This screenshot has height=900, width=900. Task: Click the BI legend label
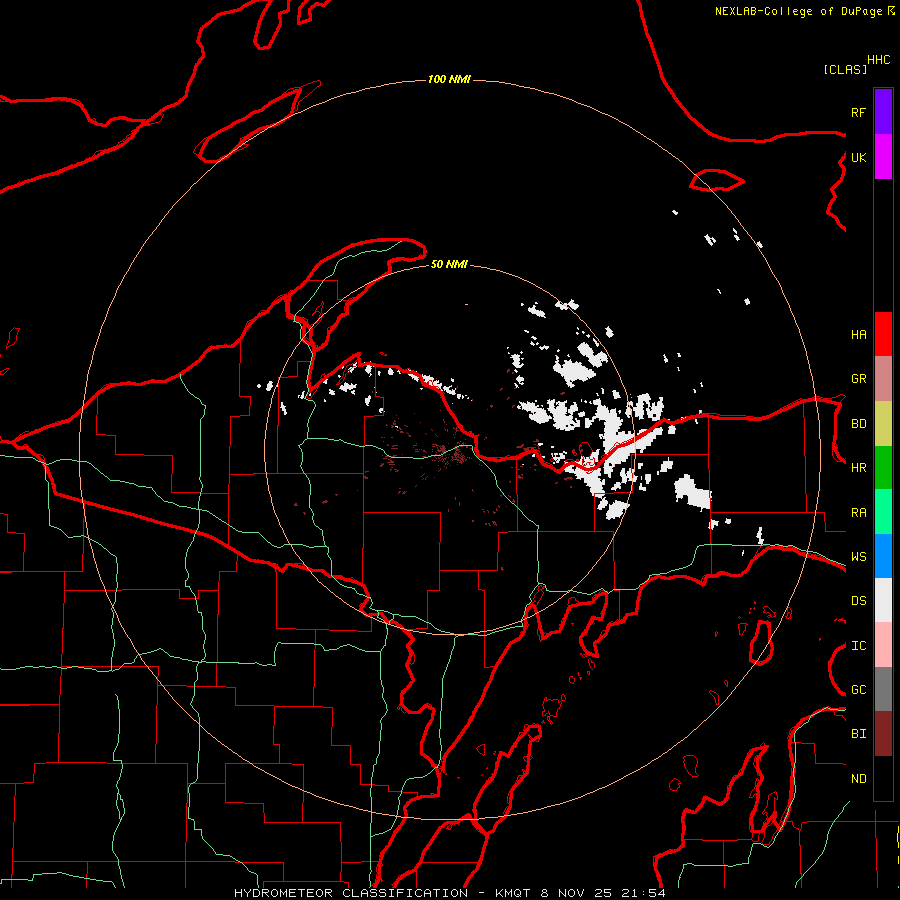[858, 734]
